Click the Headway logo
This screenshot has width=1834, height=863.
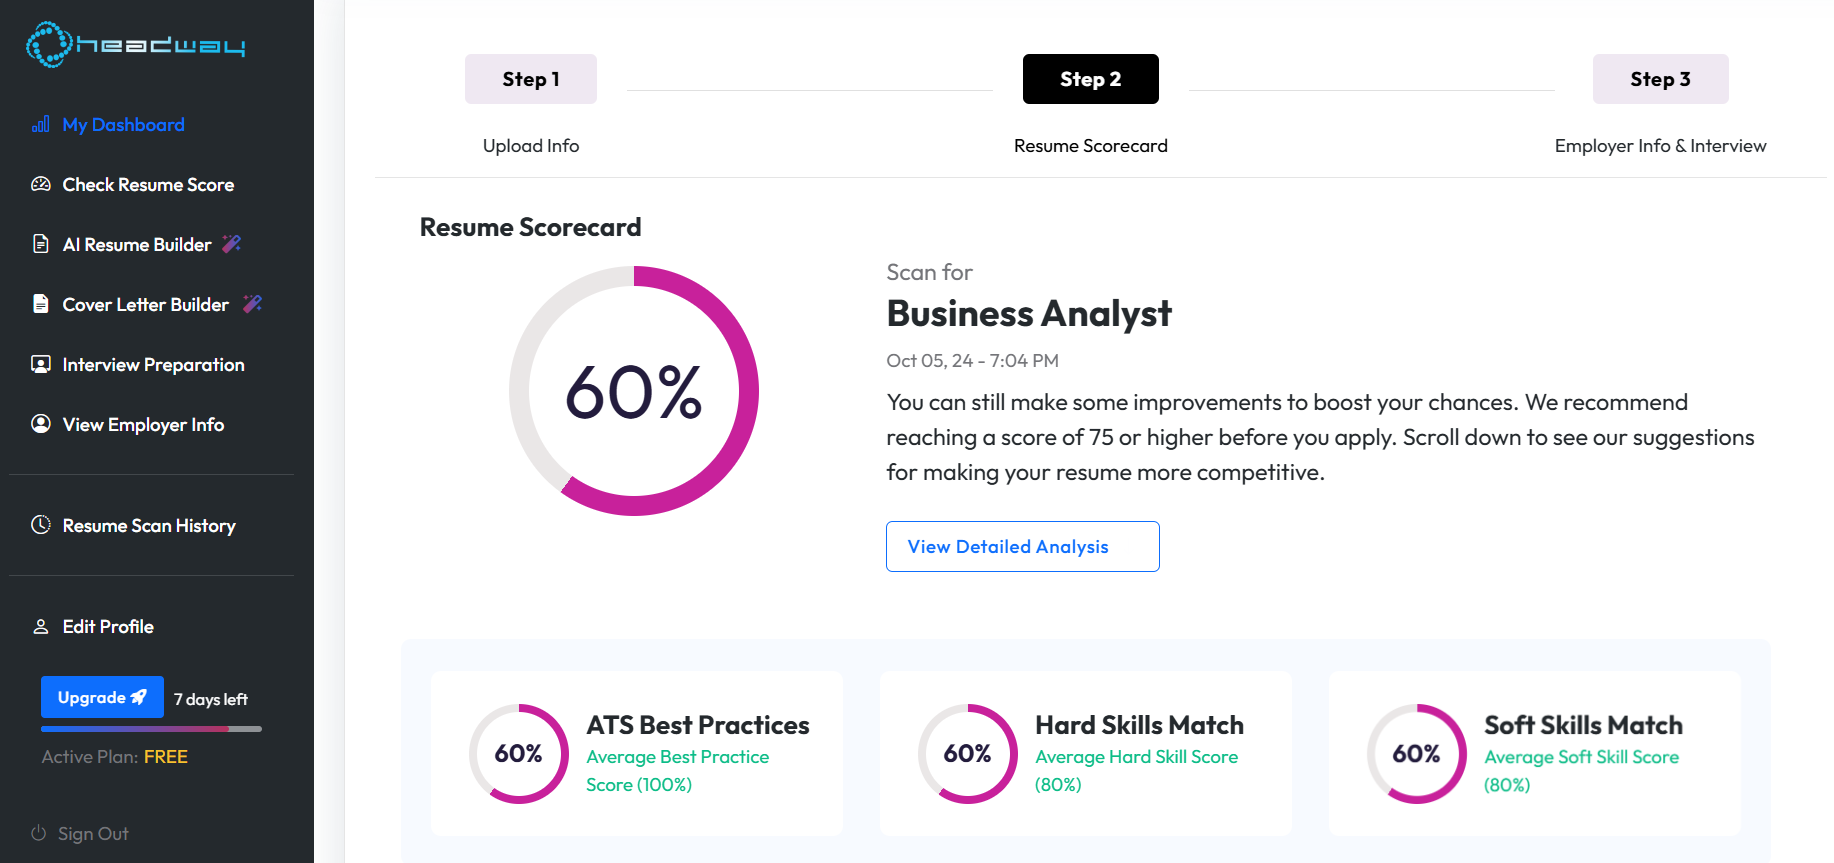[x=136, y=45]
